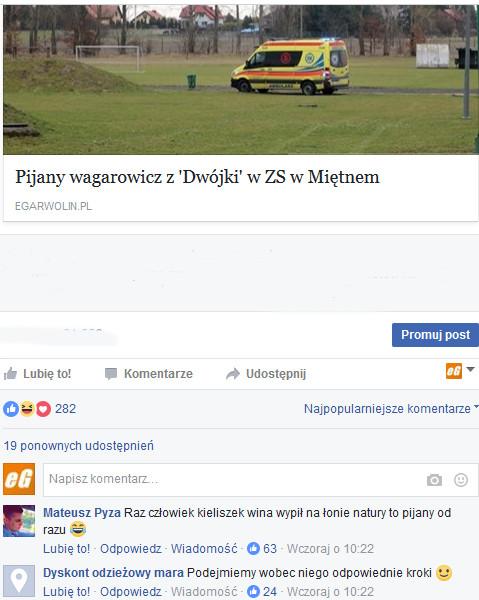Click the laughing Haha reaction icon
The image size is (479, 600).
27,409
